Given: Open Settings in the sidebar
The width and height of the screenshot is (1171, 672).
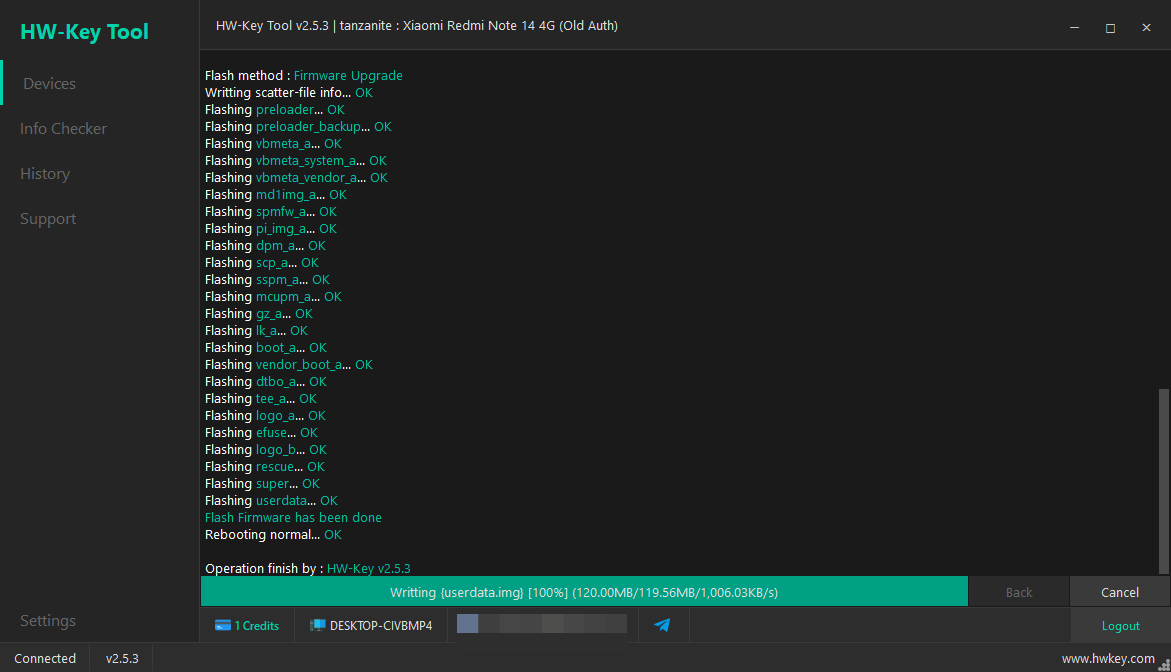Looking at the screenshot, I should pyautogui.click(x=48, y=620).
